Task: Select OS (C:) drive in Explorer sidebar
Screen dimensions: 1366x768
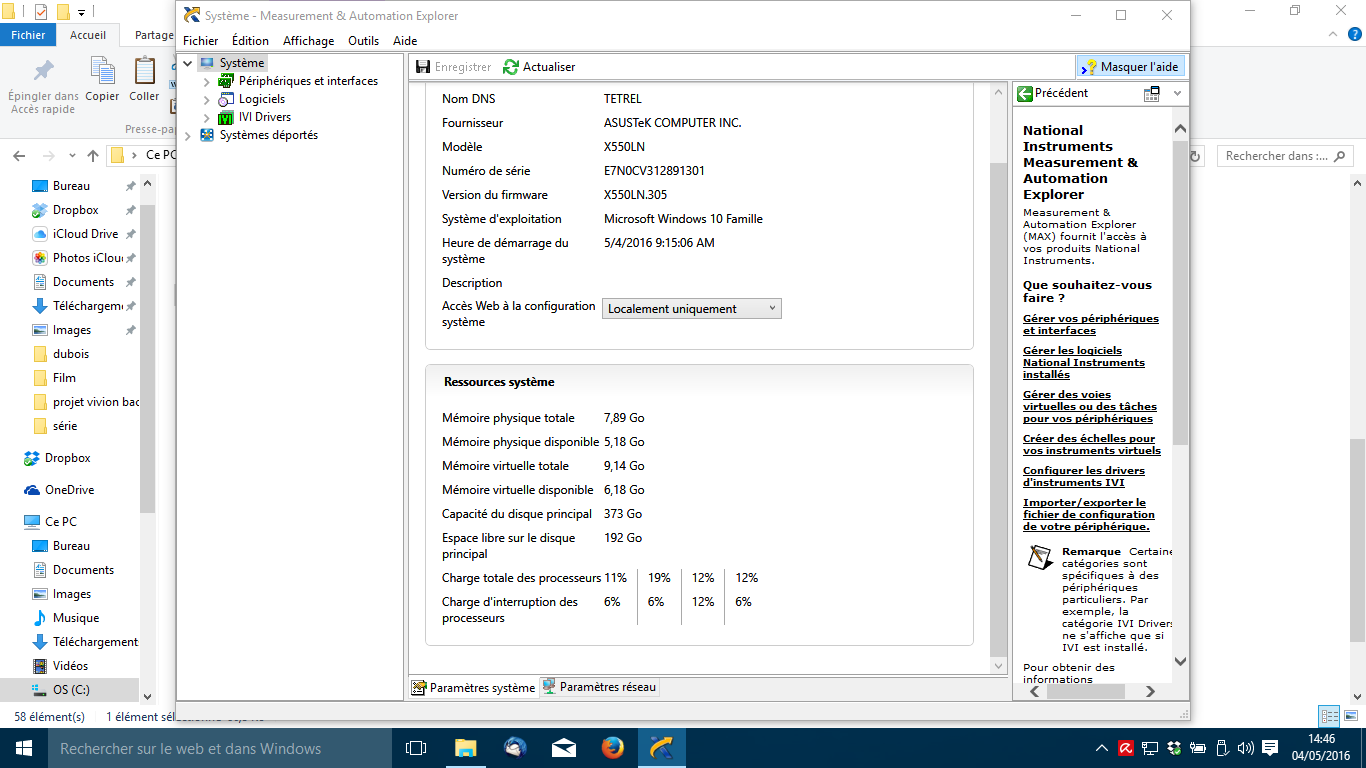Action: [x=72, y=690]
